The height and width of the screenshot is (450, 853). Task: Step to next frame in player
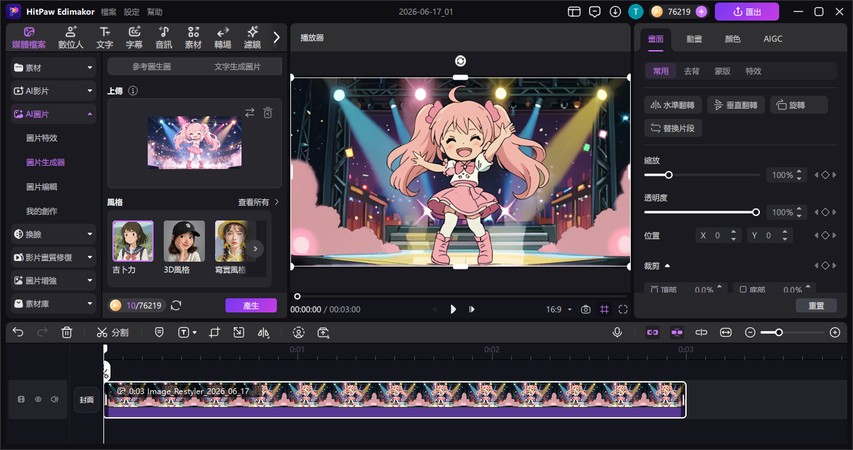pos(472,309)
